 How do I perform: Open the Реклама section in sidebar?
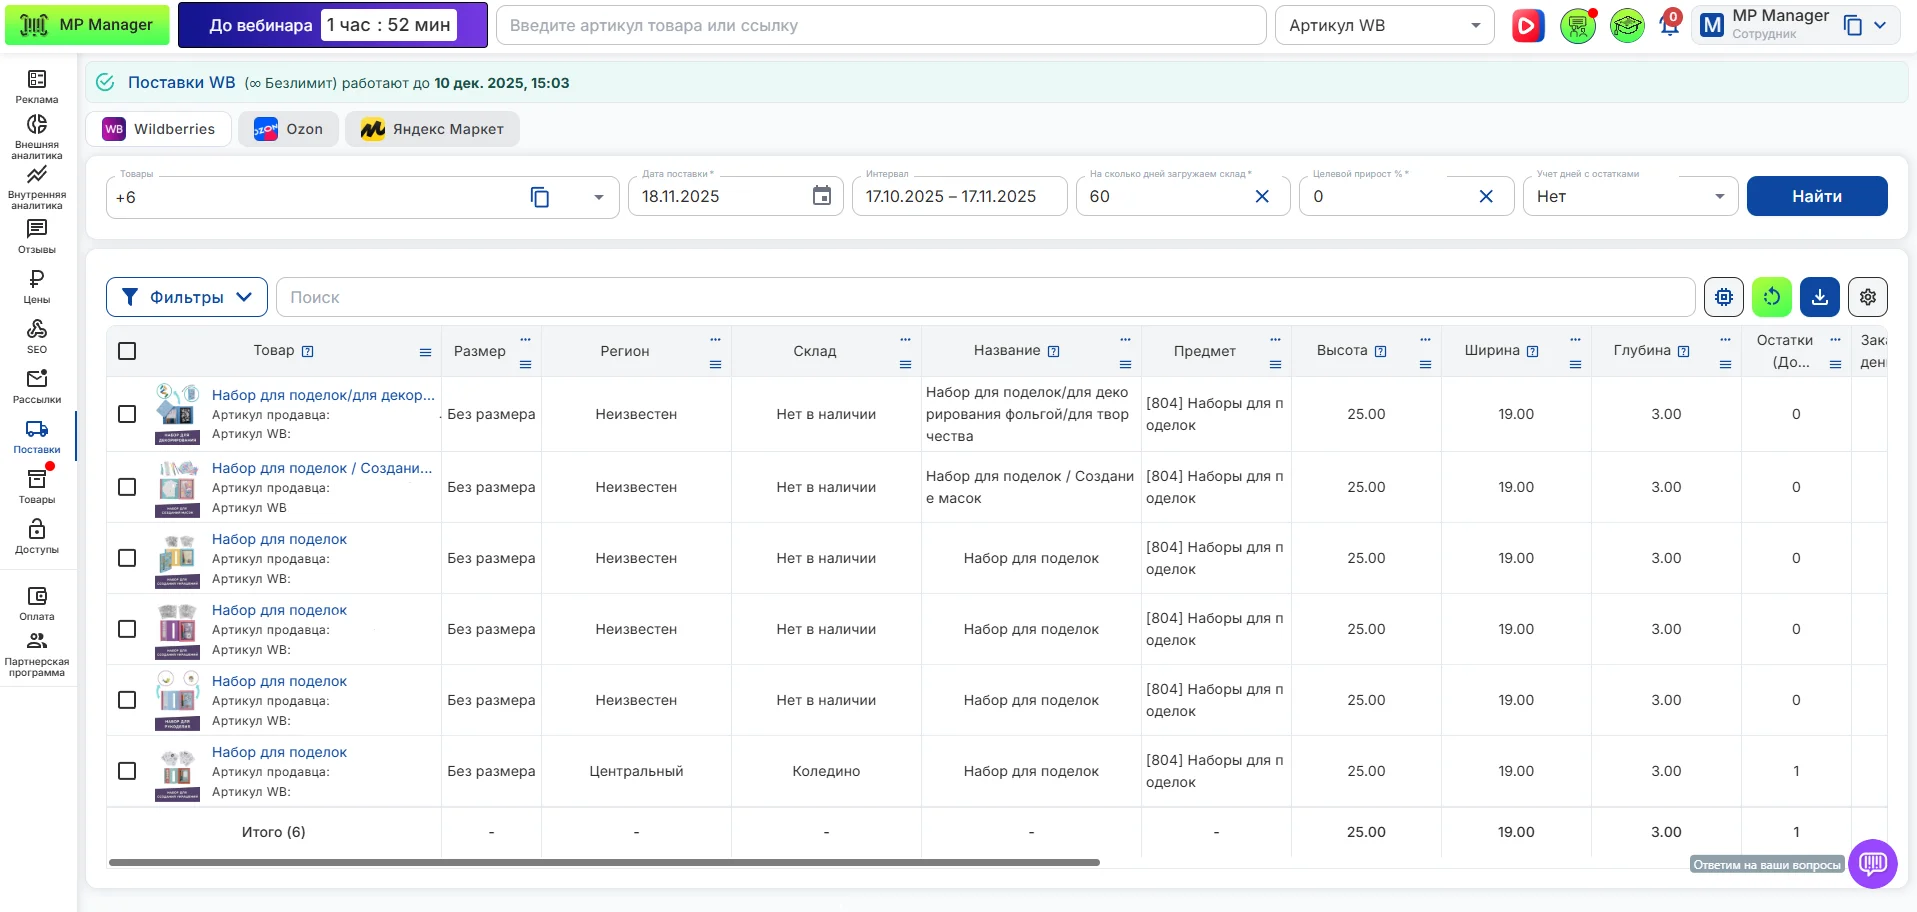pyautogui.click(x=36, y=85)
